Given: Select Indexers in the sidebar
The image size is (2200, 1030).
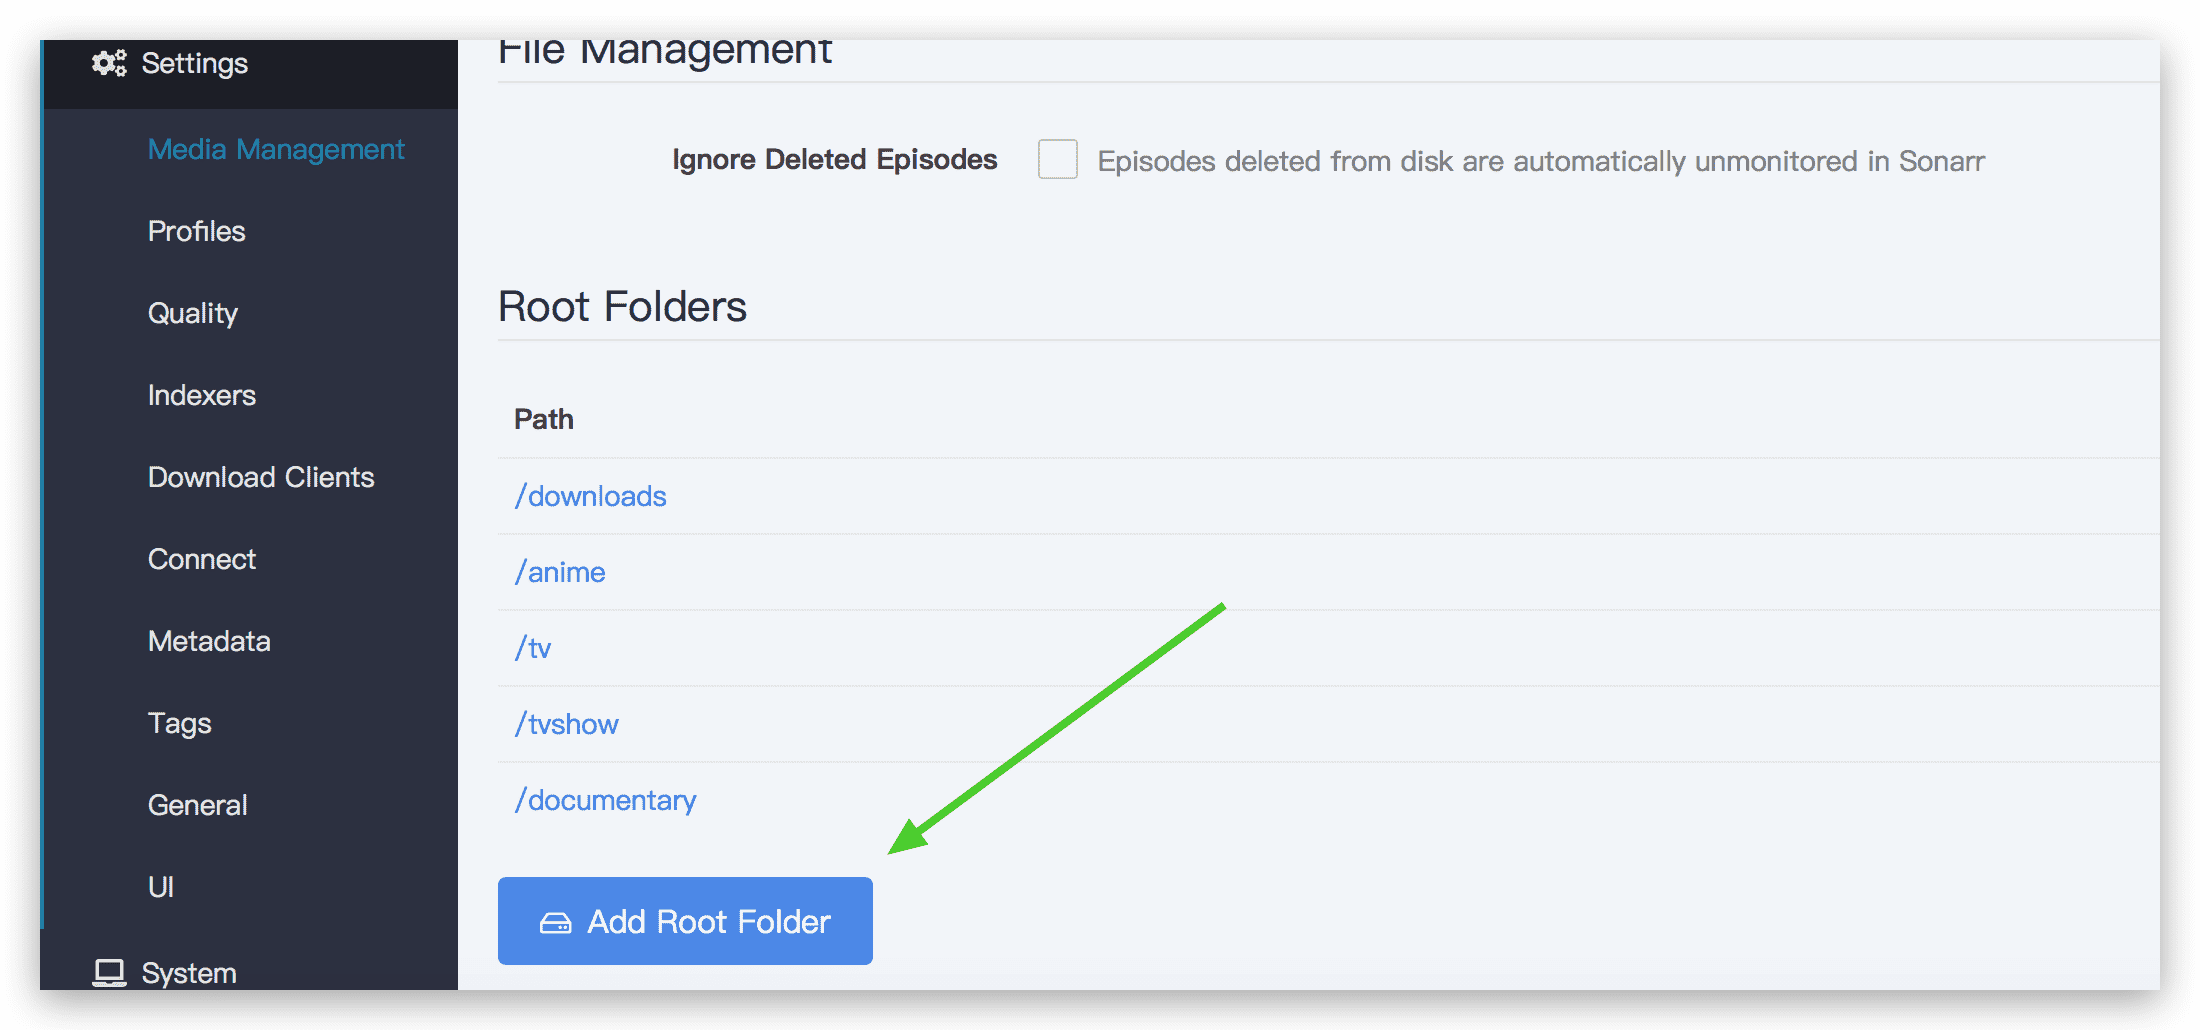Looking at the screenshot, I should (202, 395).
